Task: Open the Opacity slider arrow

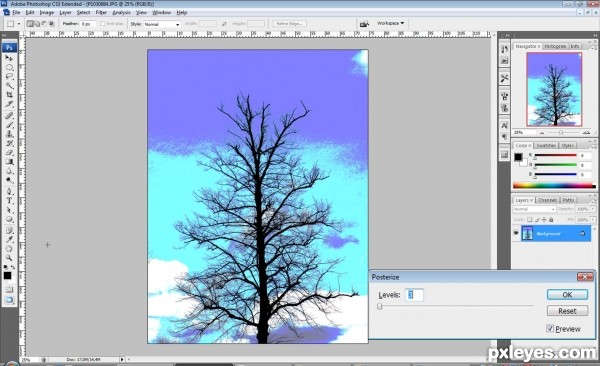Action: [x=593, y=209]
